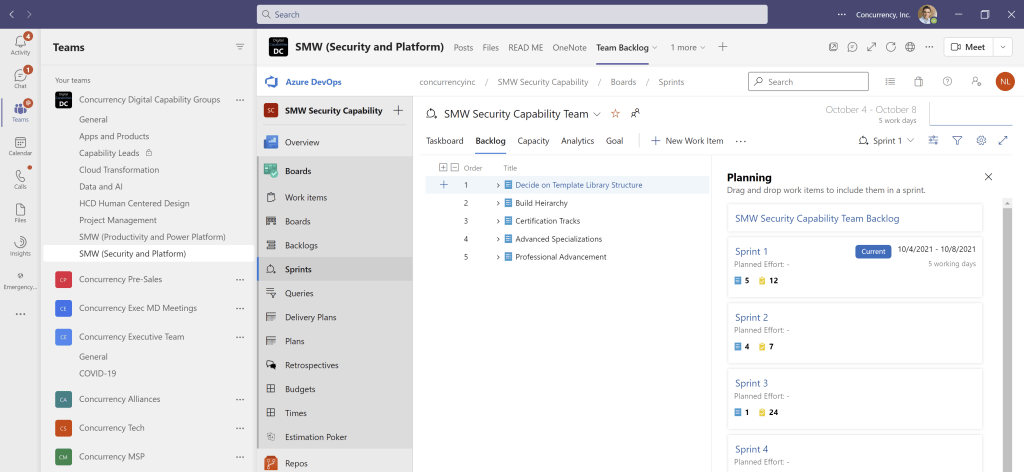Open the Calendar app icon

[x=20, y=145]
